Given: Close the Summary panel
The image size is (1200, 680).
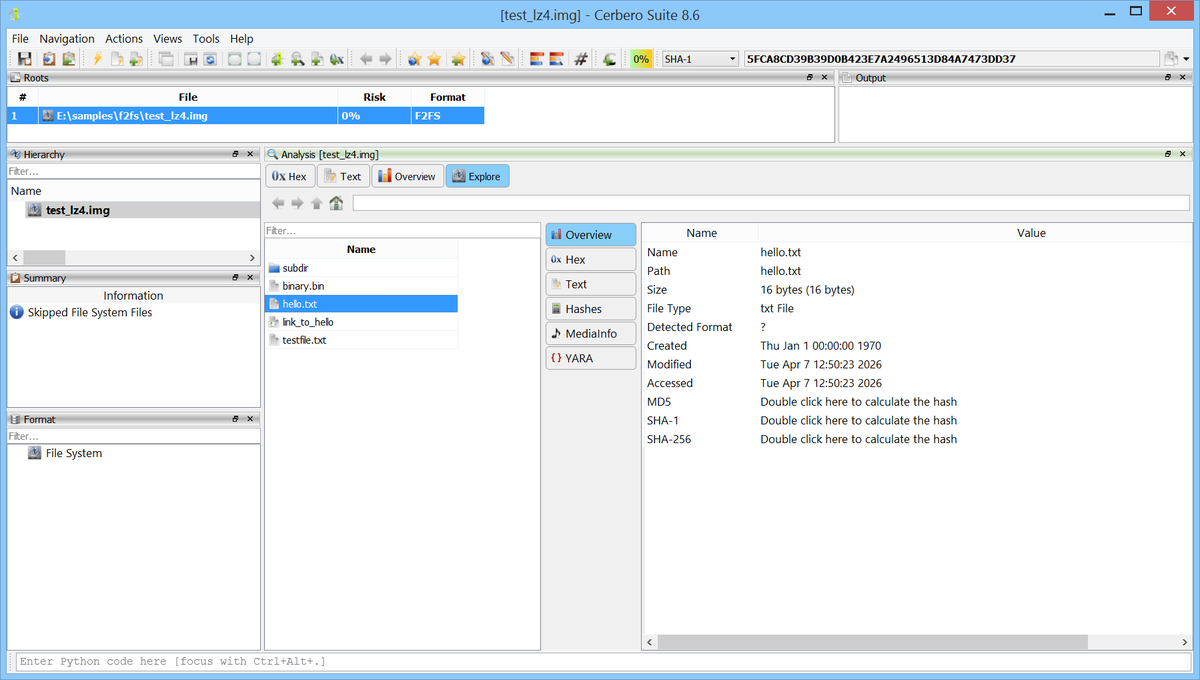Looking at the screenshot, I should [250, 278].
